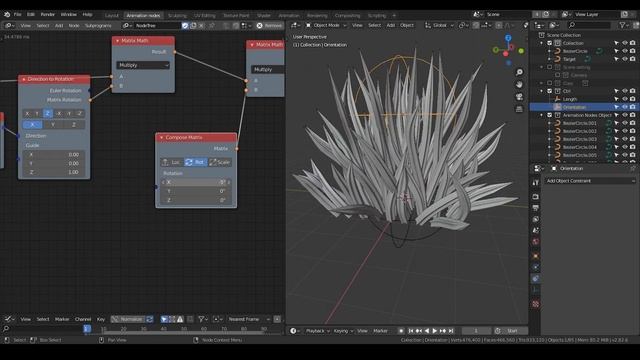Click the Remove button in node header

[269, 25]
